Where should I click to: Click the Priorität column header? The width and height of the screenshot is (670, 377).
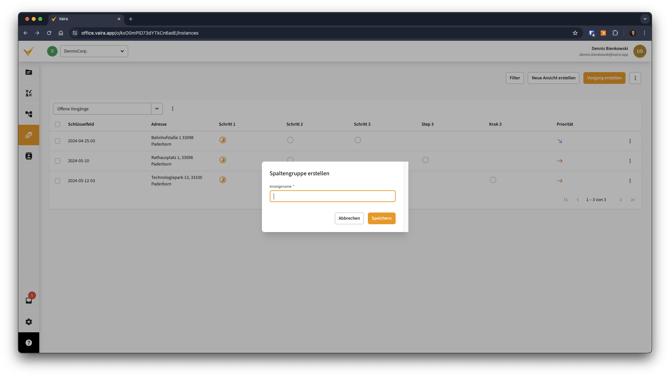coord(564,124)
